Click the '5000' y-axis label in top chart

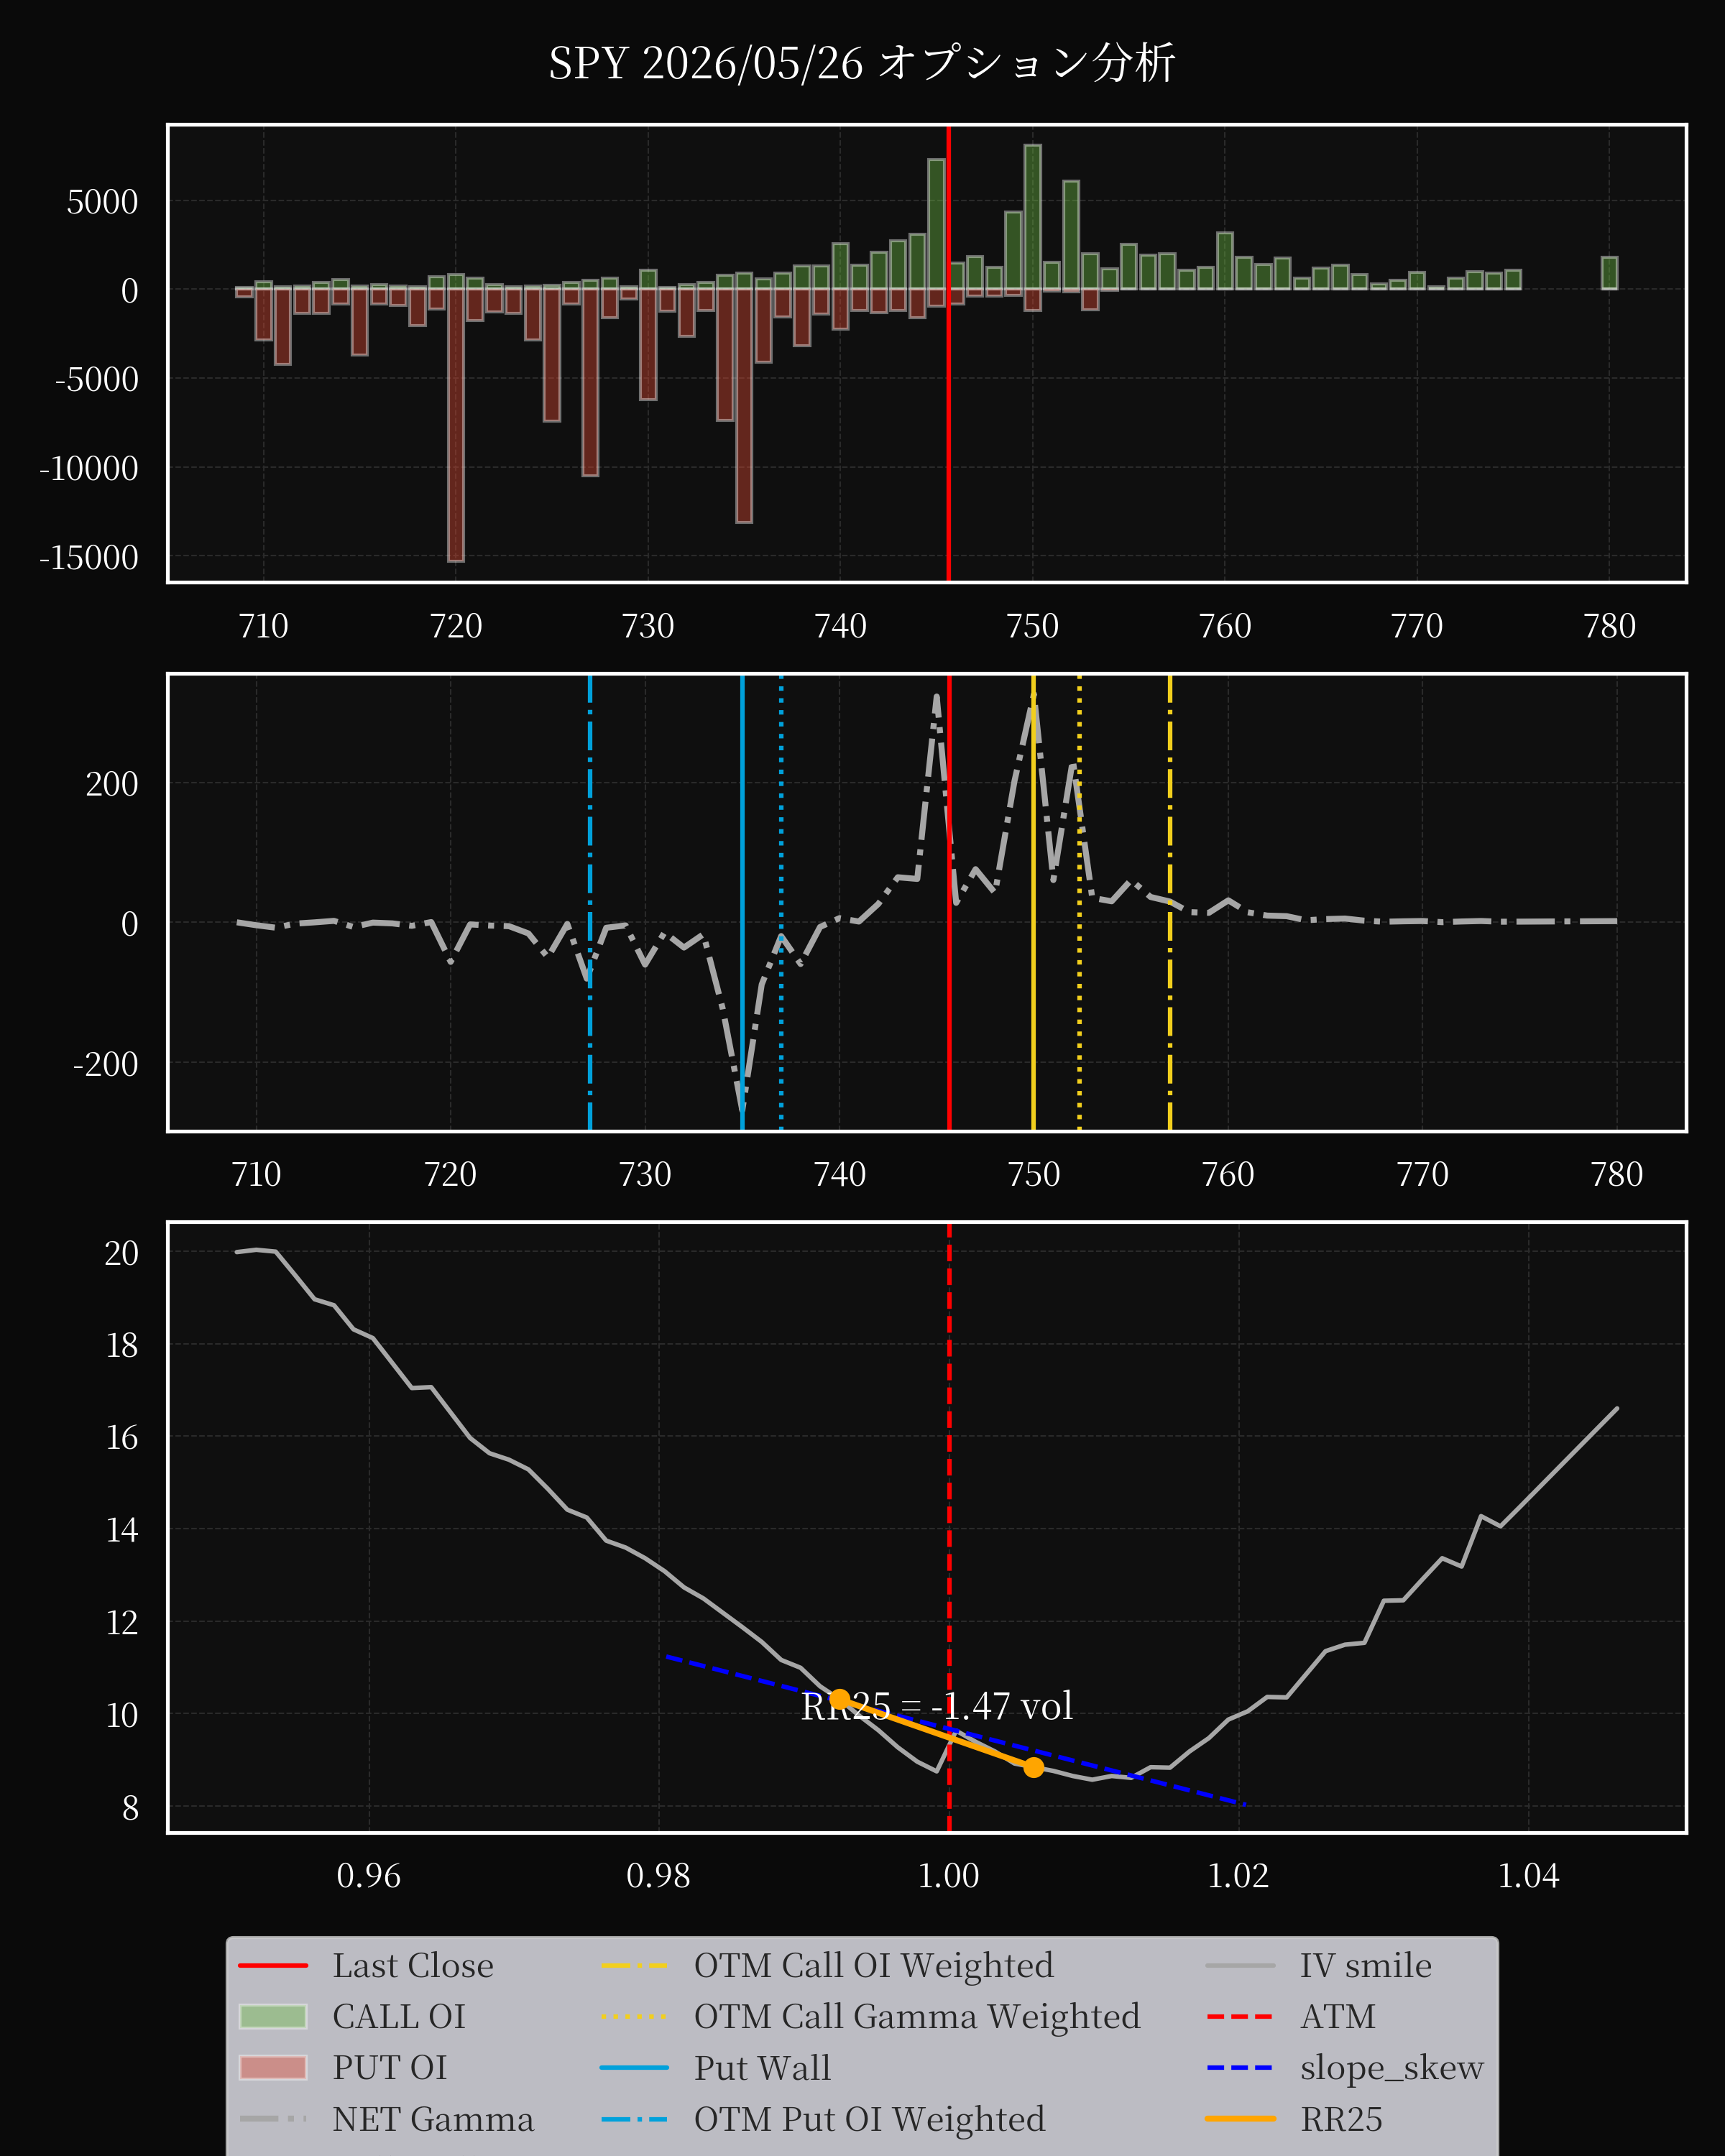point(103,202)
